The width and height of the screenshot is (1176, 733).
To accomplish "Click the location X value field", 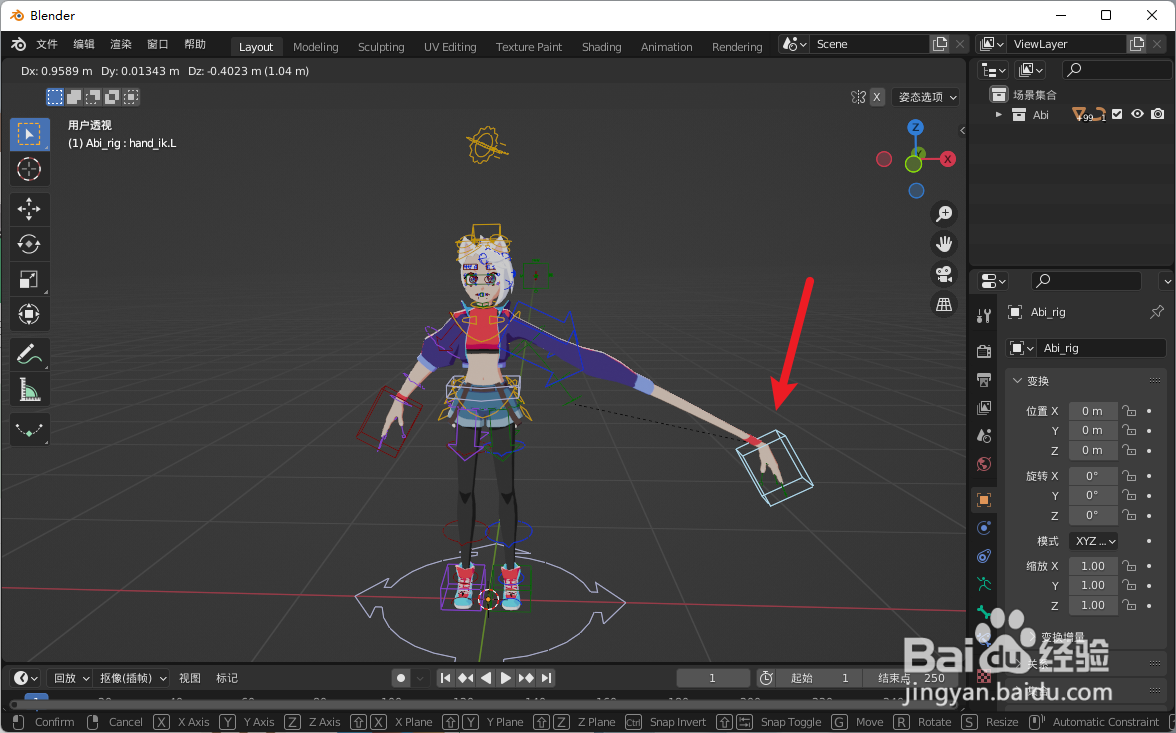I will pyautogui.click(x=1093, y=410).
